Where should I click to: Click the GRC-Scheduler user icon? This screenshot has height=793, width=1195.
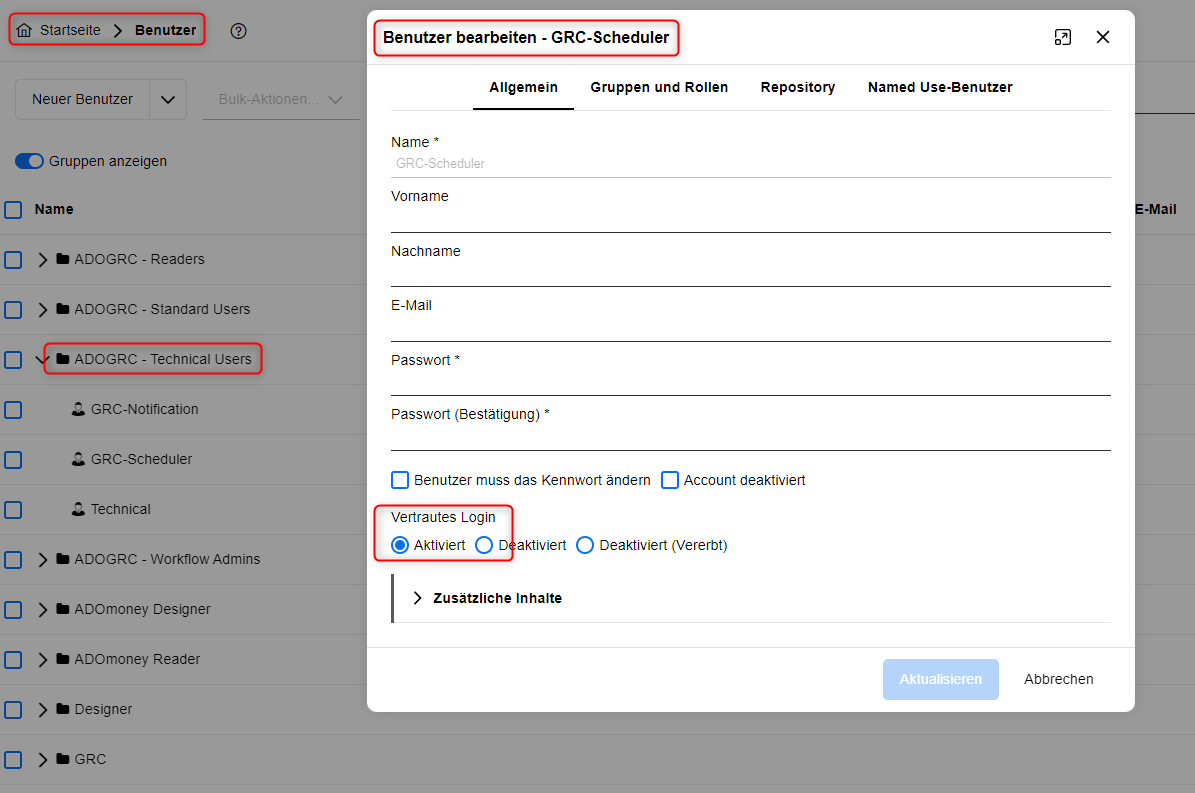78,459
